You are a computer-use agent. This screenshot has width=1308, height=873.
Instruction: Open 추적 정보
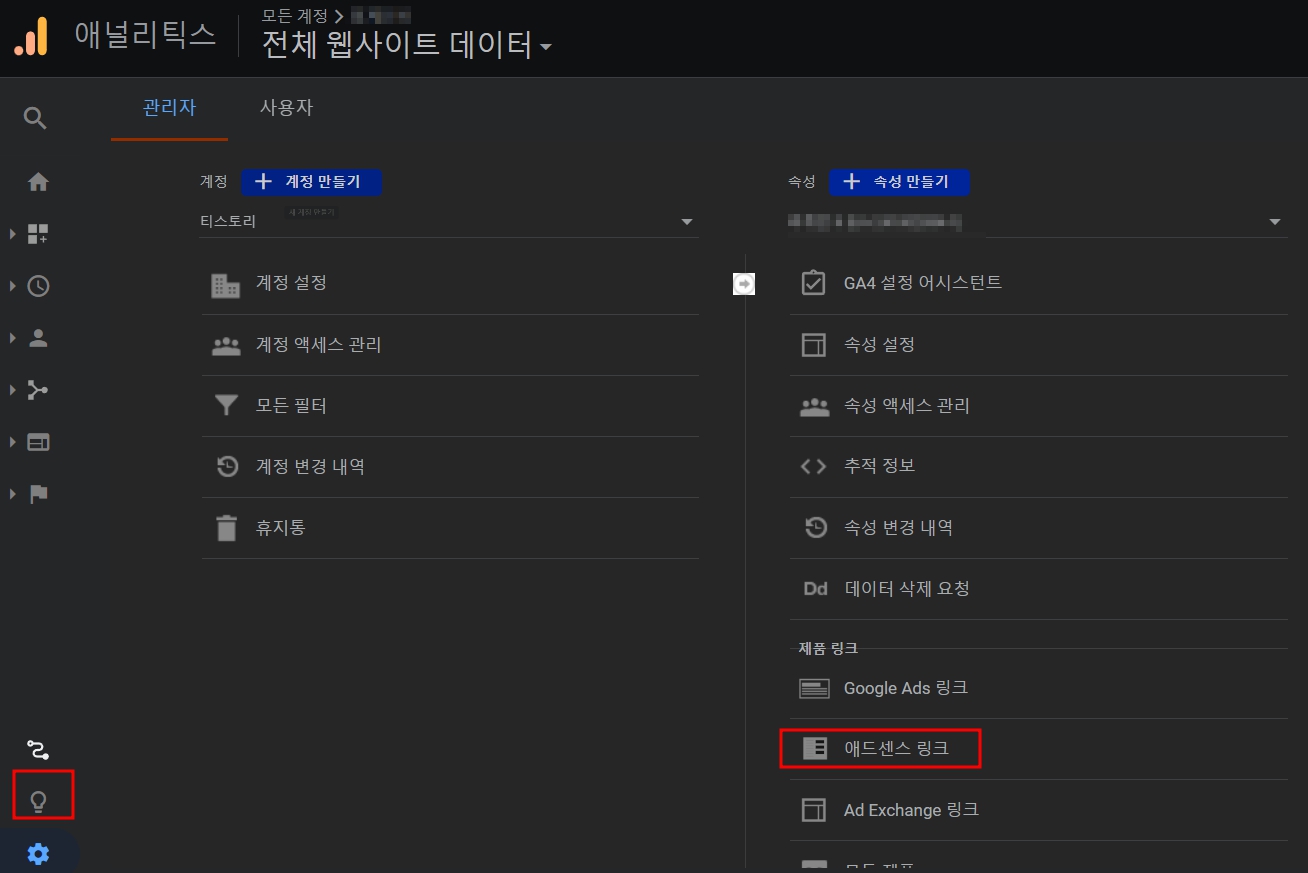[1038, 466]
